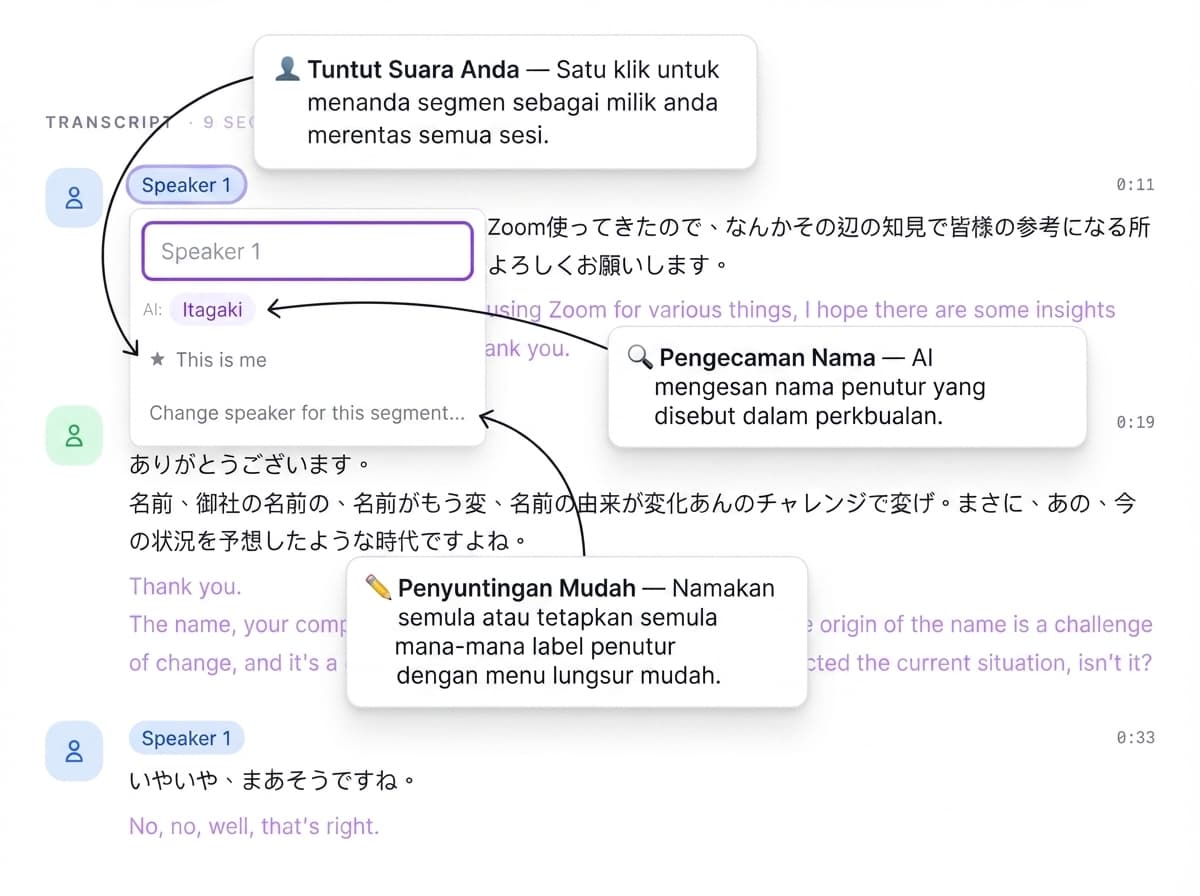Jump to the 0:19 timestamp
The height and width of the screenshot is (896, 1200).
[1135, 422]
